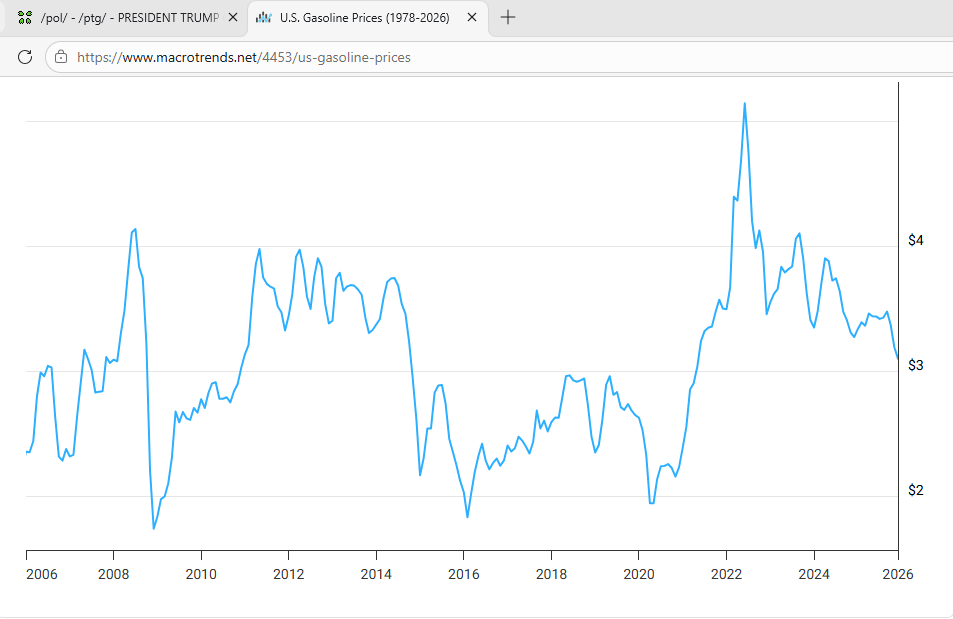
Task: Focus the macrotrends.net address bar
Action: [498, 57]
